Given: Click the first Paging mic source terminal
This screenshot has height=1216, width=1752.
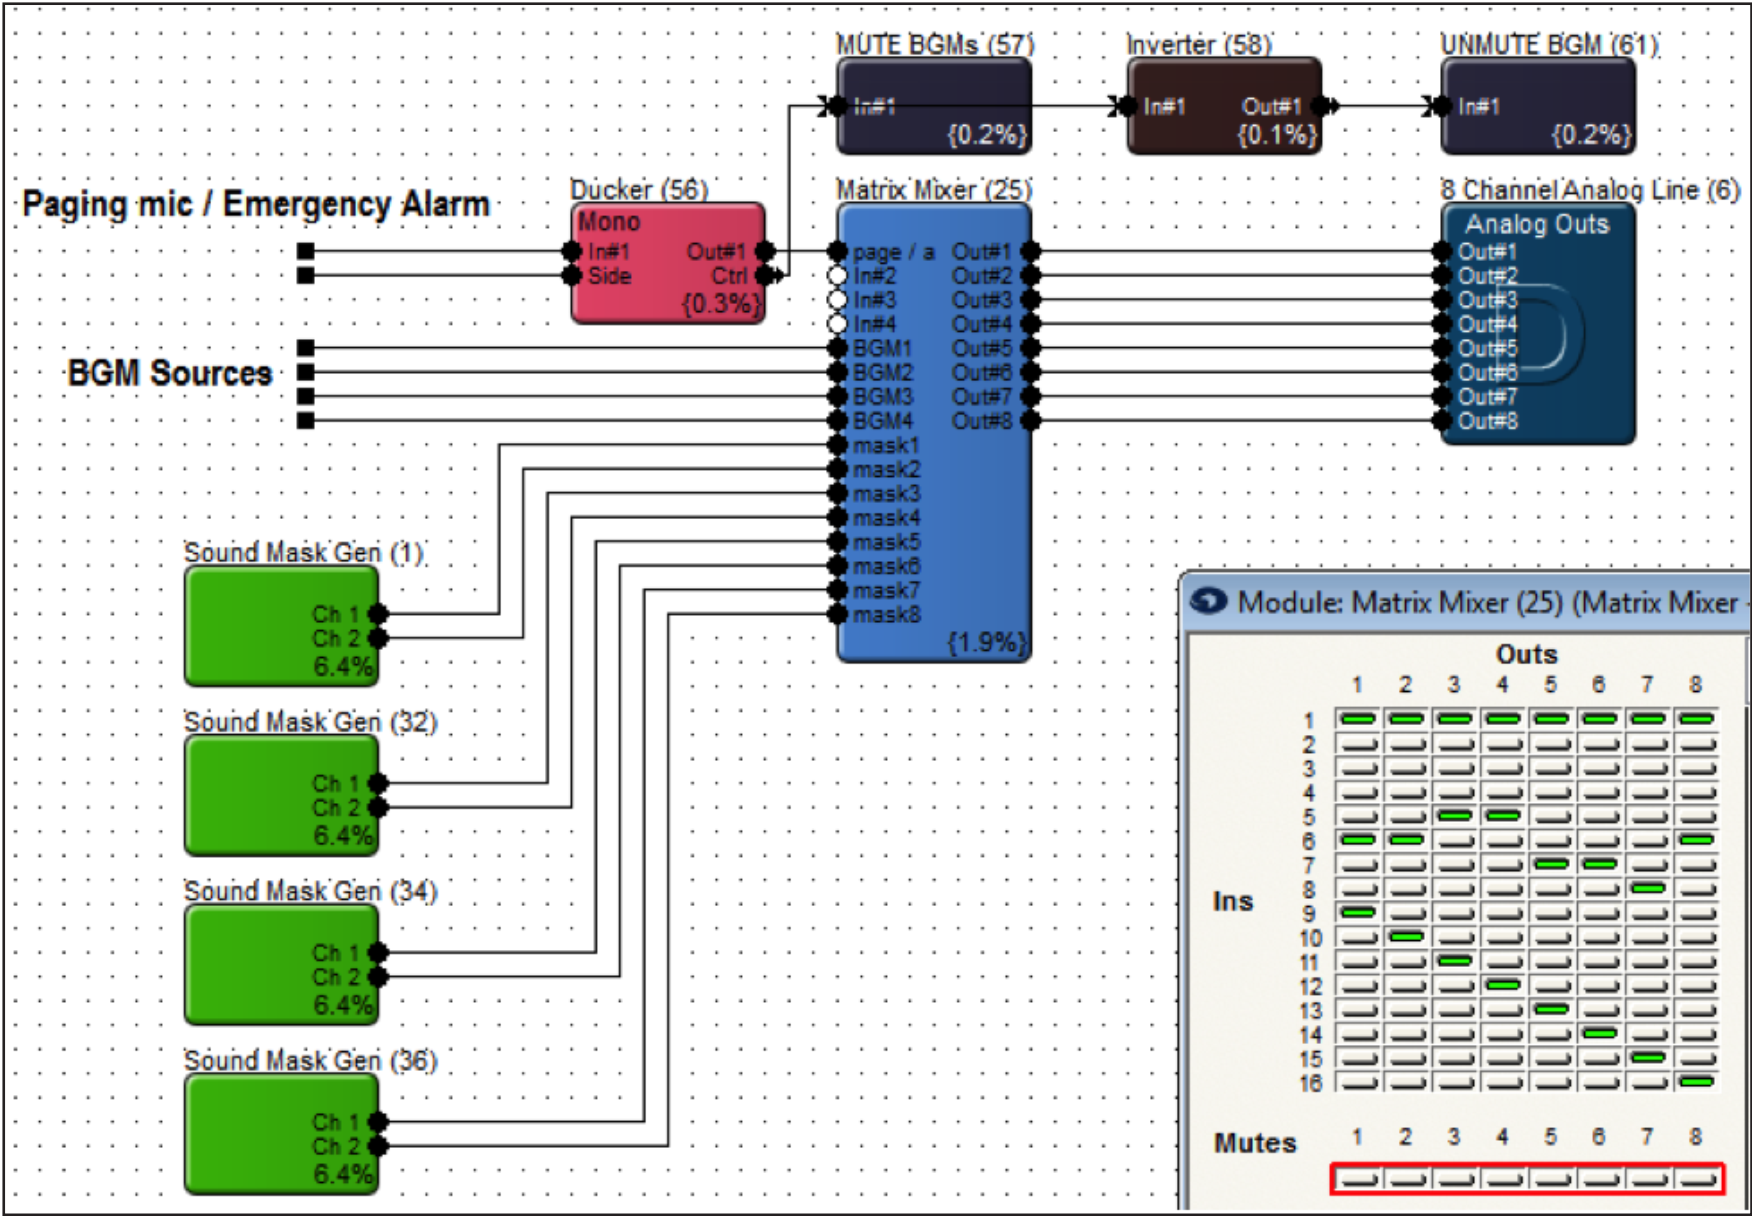Looking at the screenshot, I should pyautogui.click(x=306, y=251).
